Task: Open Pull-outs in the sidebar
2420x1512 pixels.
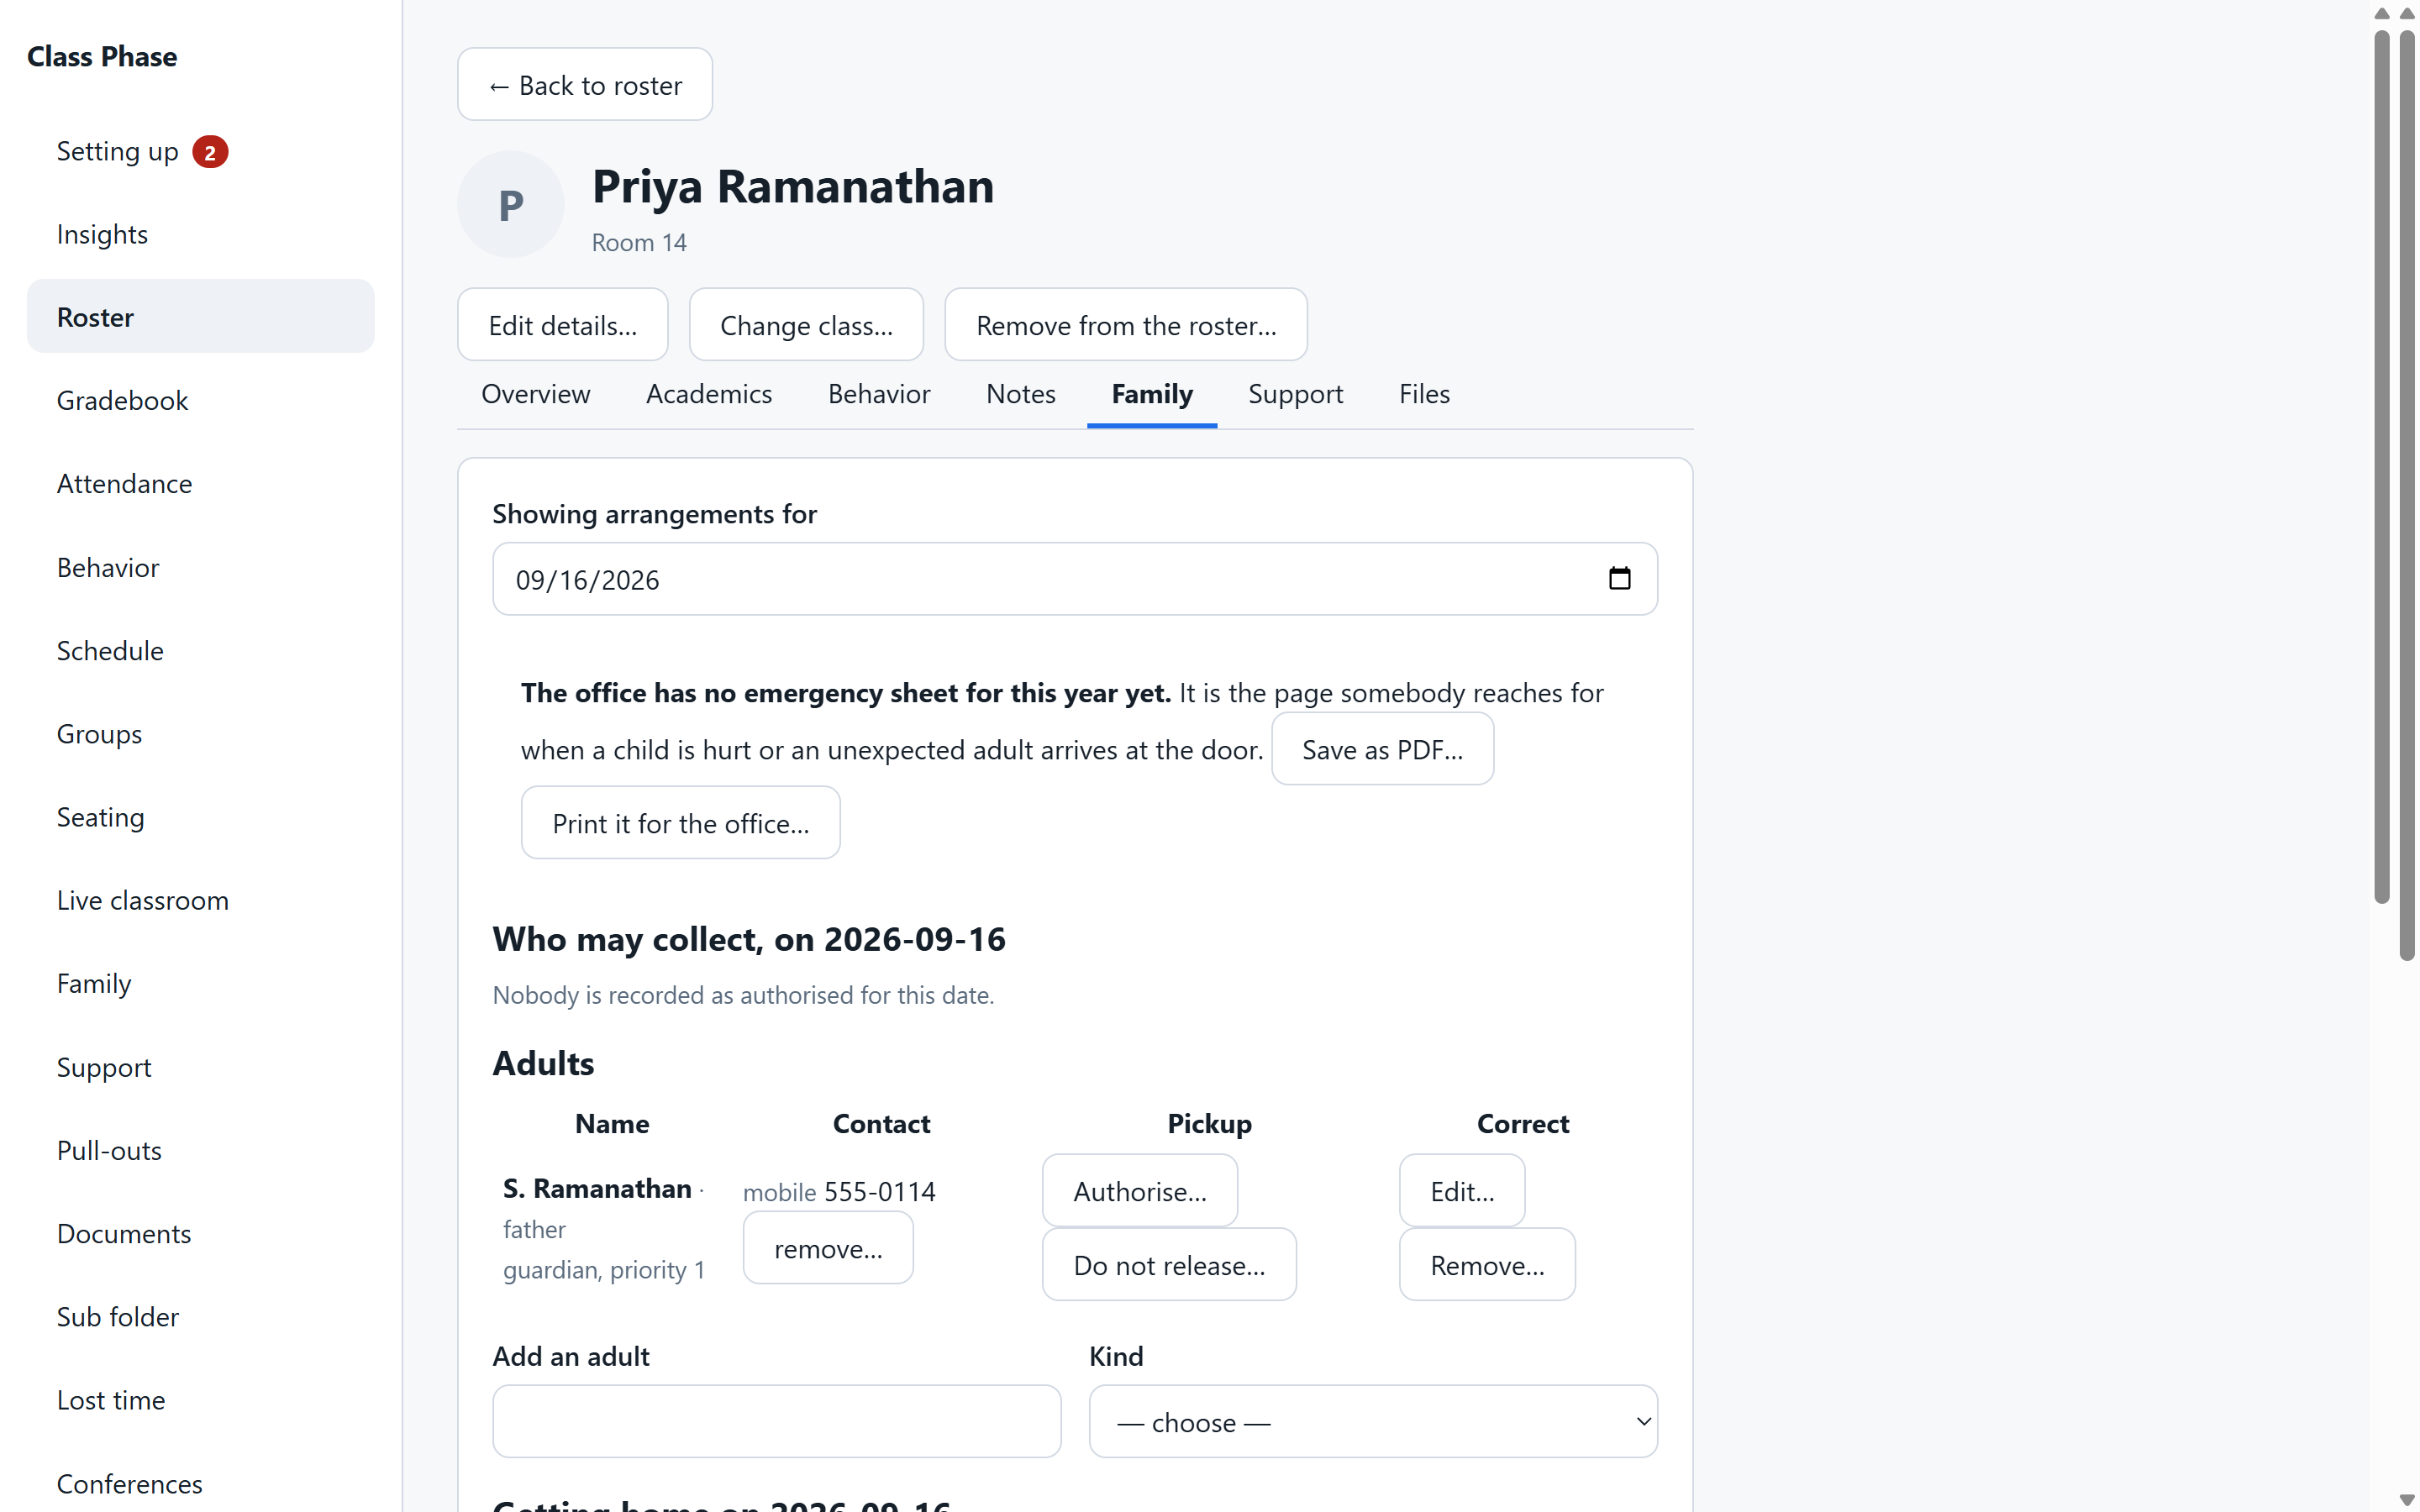Action: click(200, 1150)
